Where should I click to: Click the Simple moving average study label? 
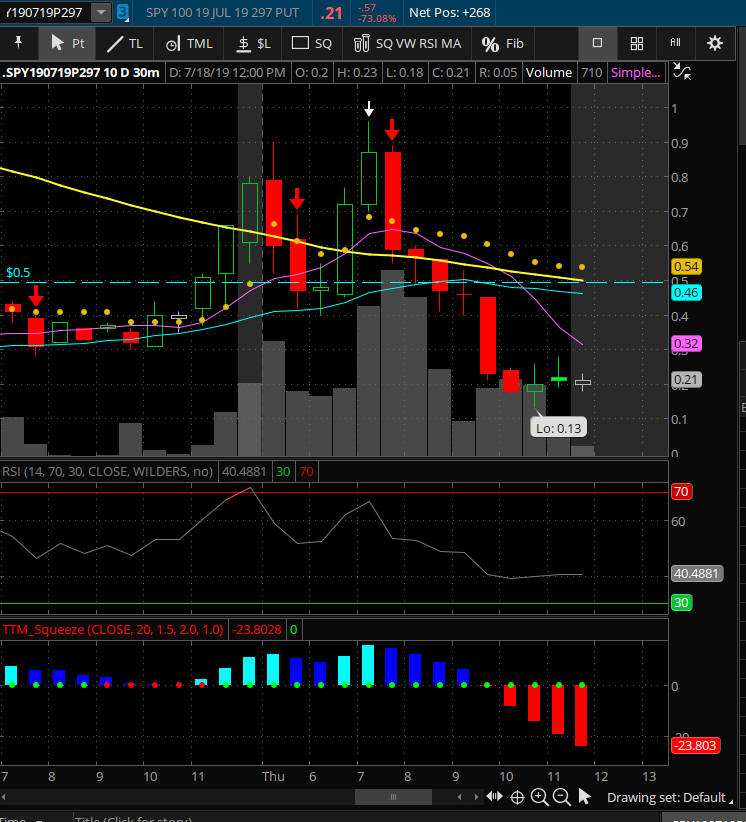click(x=635, y=72)
